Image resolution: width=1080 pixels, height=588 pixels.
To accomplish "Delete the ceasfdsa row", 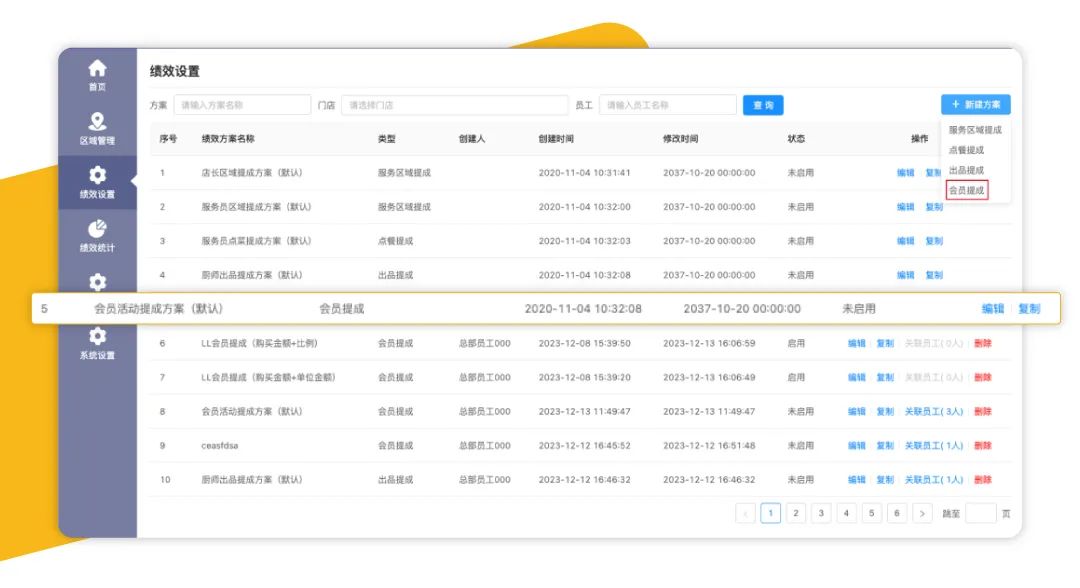I will pyautogui.click(x=983, y=445).
